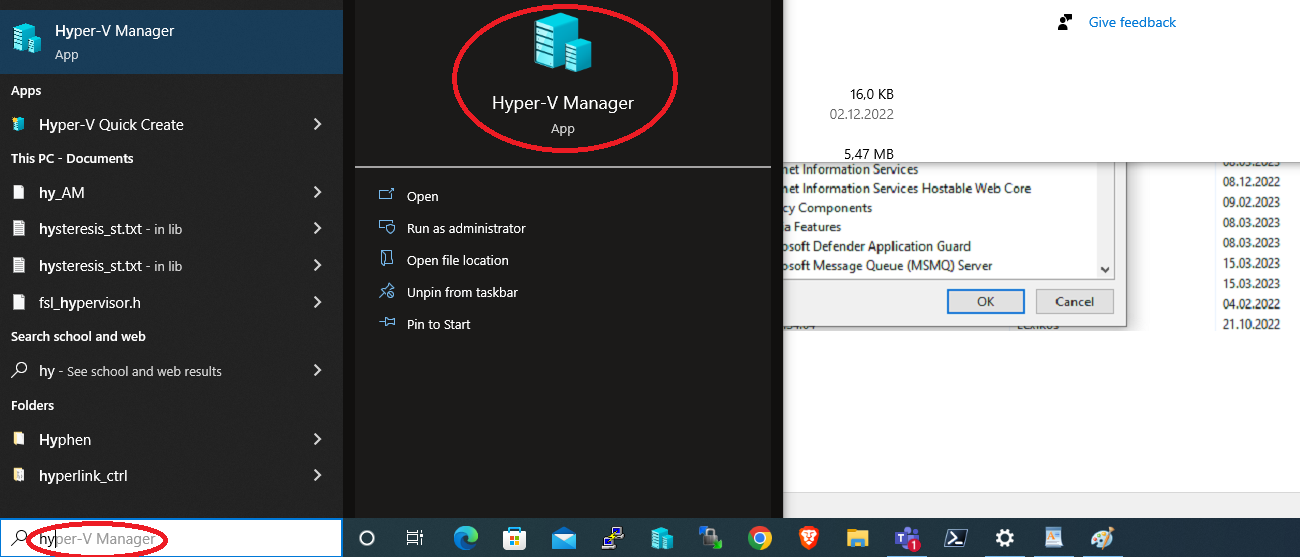Open Settings gear on the taskbar
Screen dimensions: 1300x557
coord(1005,539)
